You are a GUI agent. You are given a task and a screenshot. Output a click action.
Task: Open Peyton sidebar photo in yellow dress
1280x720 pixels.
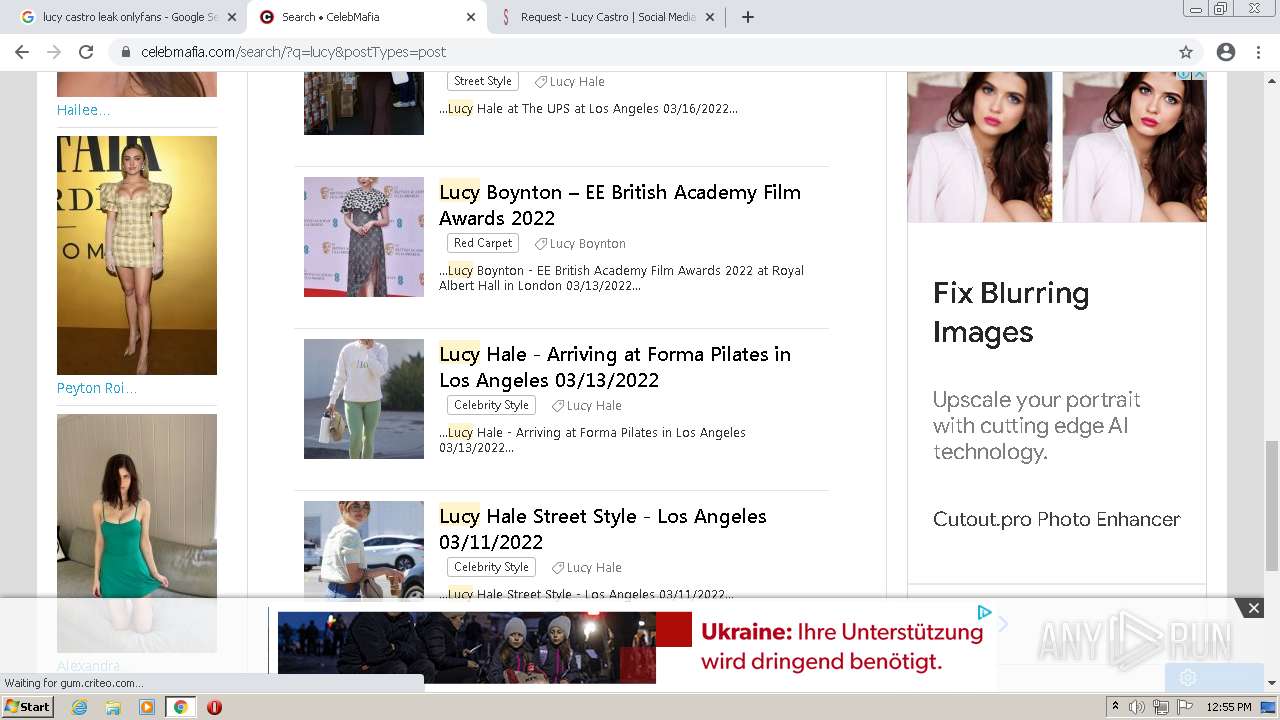click(137, 255)
